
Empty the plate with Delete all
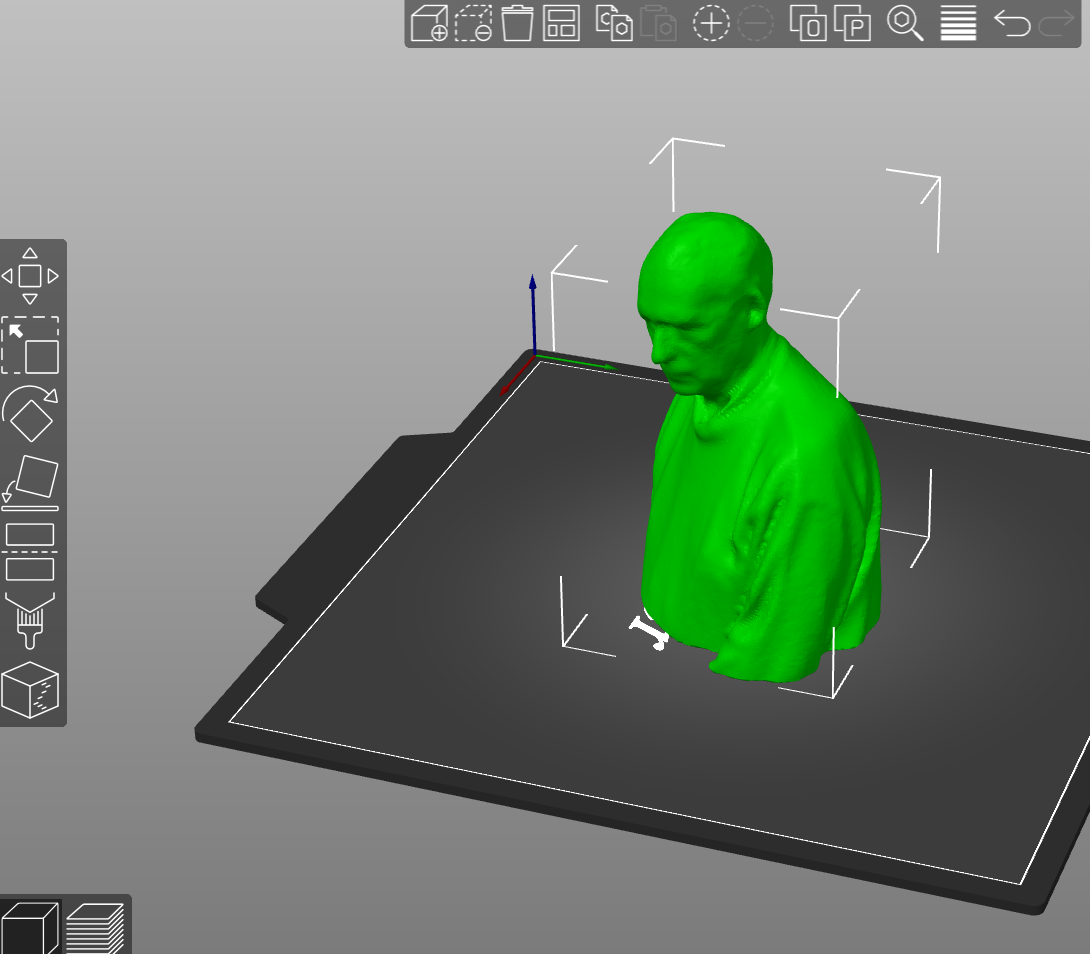pos(516,23)
